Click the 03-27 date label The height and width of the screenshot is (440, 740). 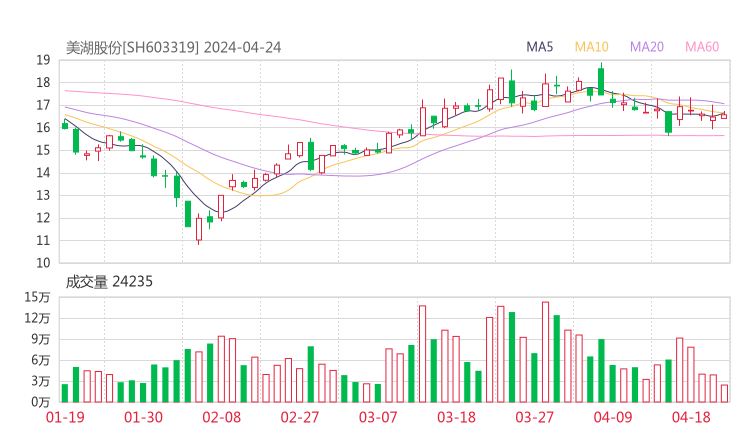[x=534, y=417]
